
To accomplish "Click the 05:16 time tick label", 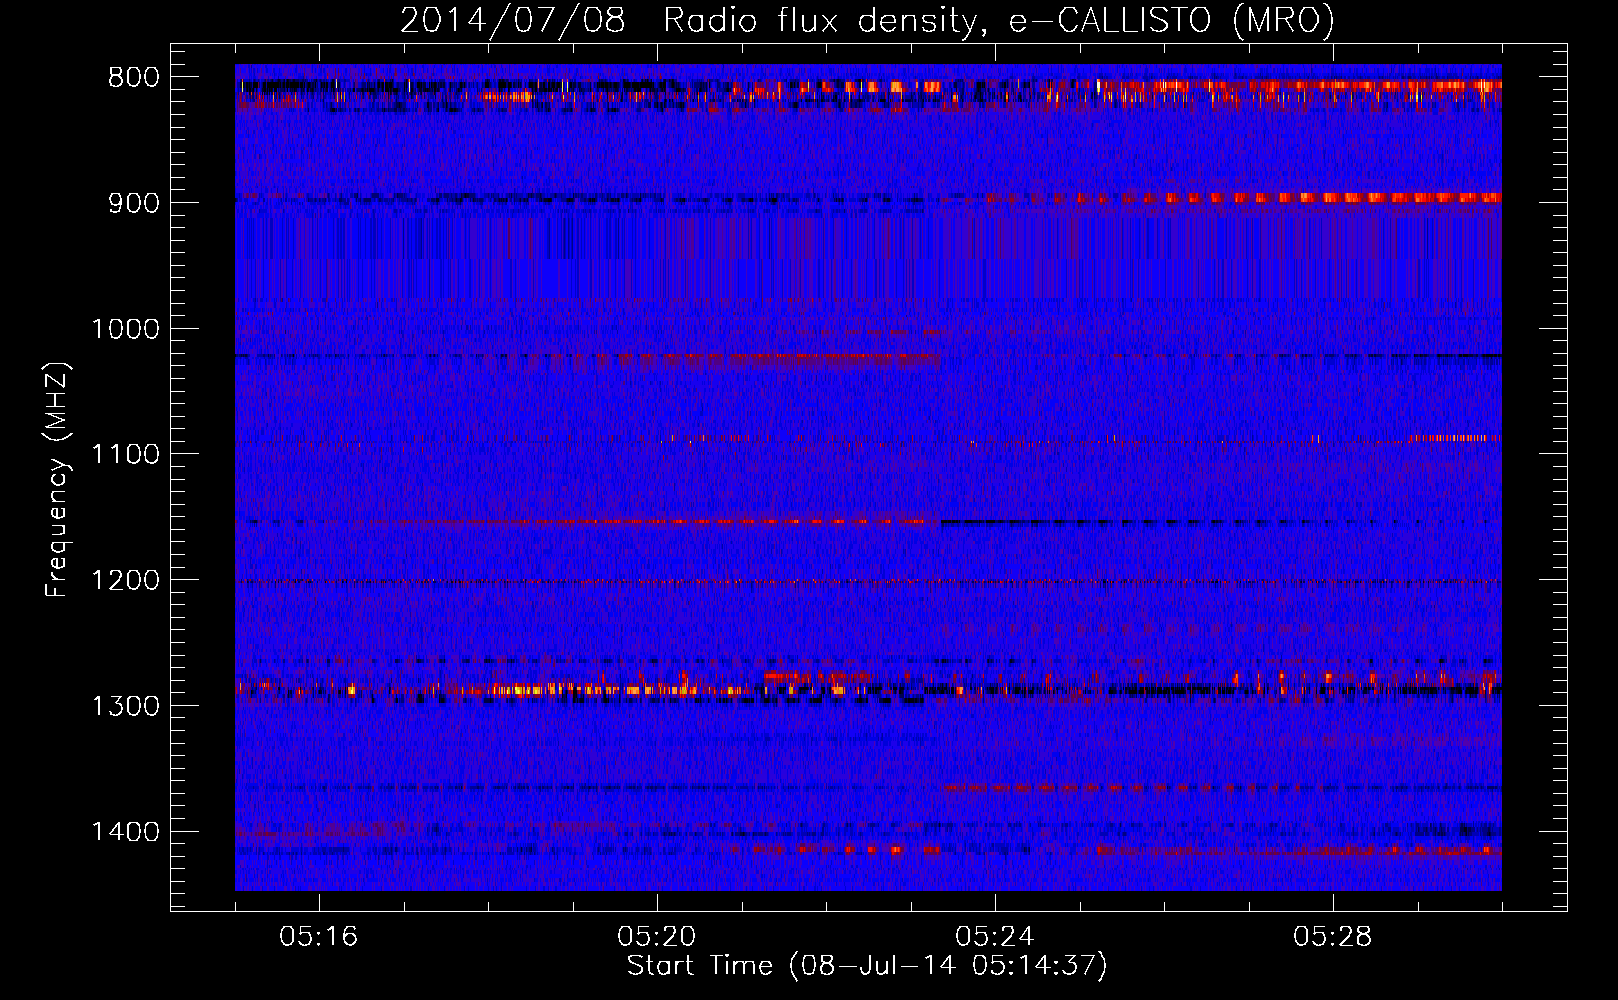I will pos(319,937).
